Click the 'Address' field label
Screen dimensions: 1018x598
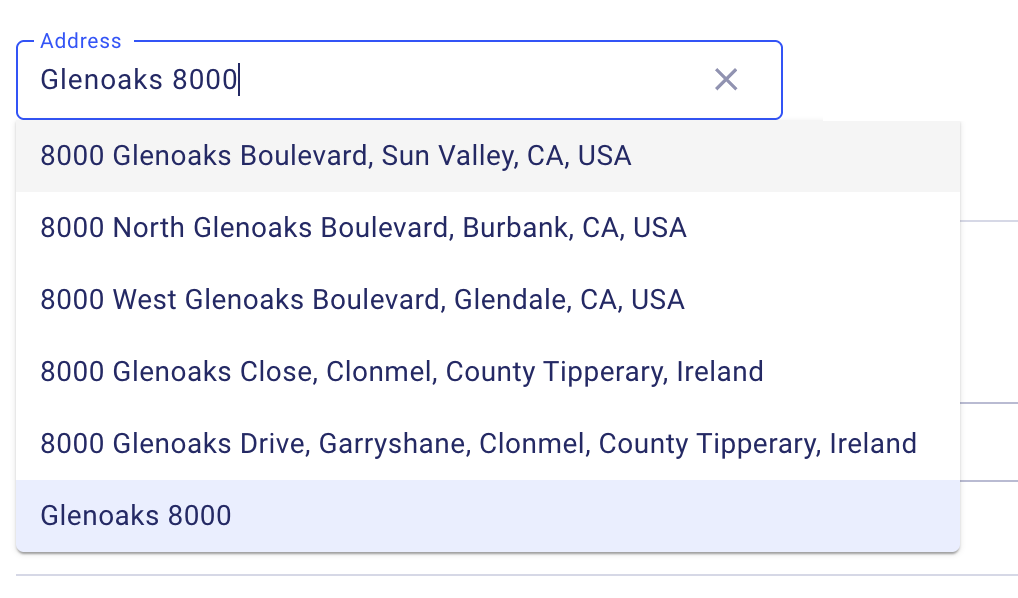pyautogui.click(x=81, y=41)
